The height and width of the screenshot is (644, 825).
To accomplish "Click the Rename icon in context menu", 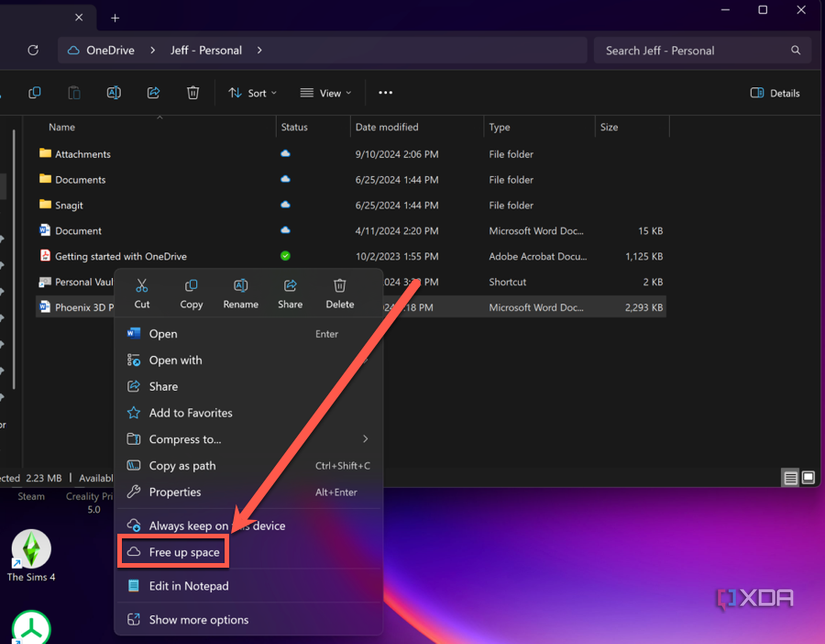I will click(x=240, y=287).
